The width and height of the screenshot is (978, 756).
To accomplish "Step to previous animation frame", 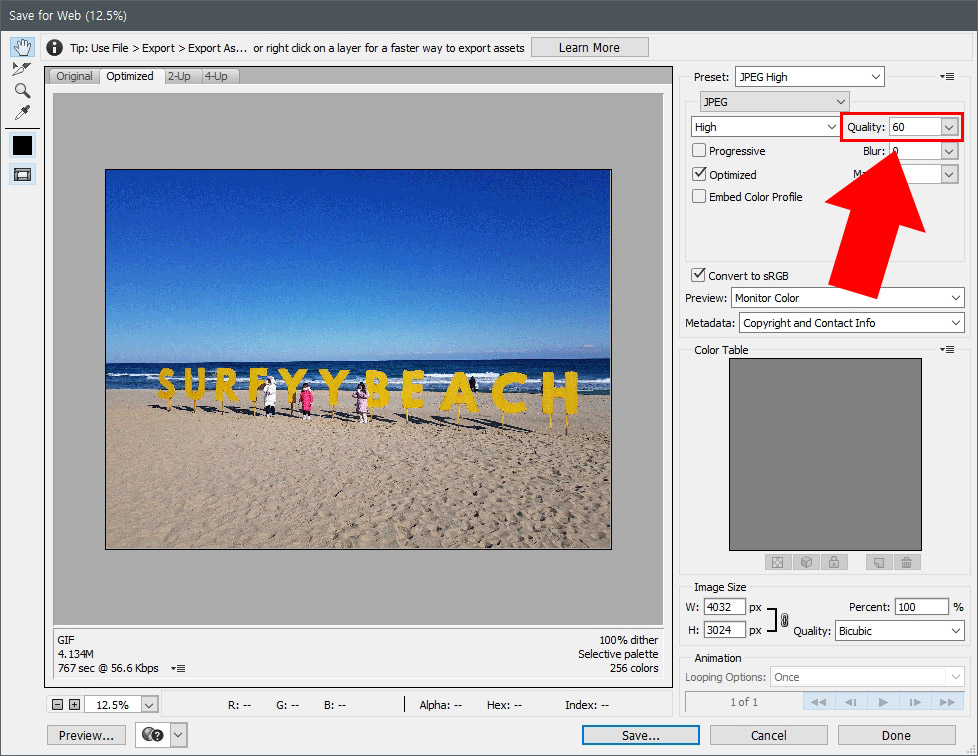I will coord(850,702).
